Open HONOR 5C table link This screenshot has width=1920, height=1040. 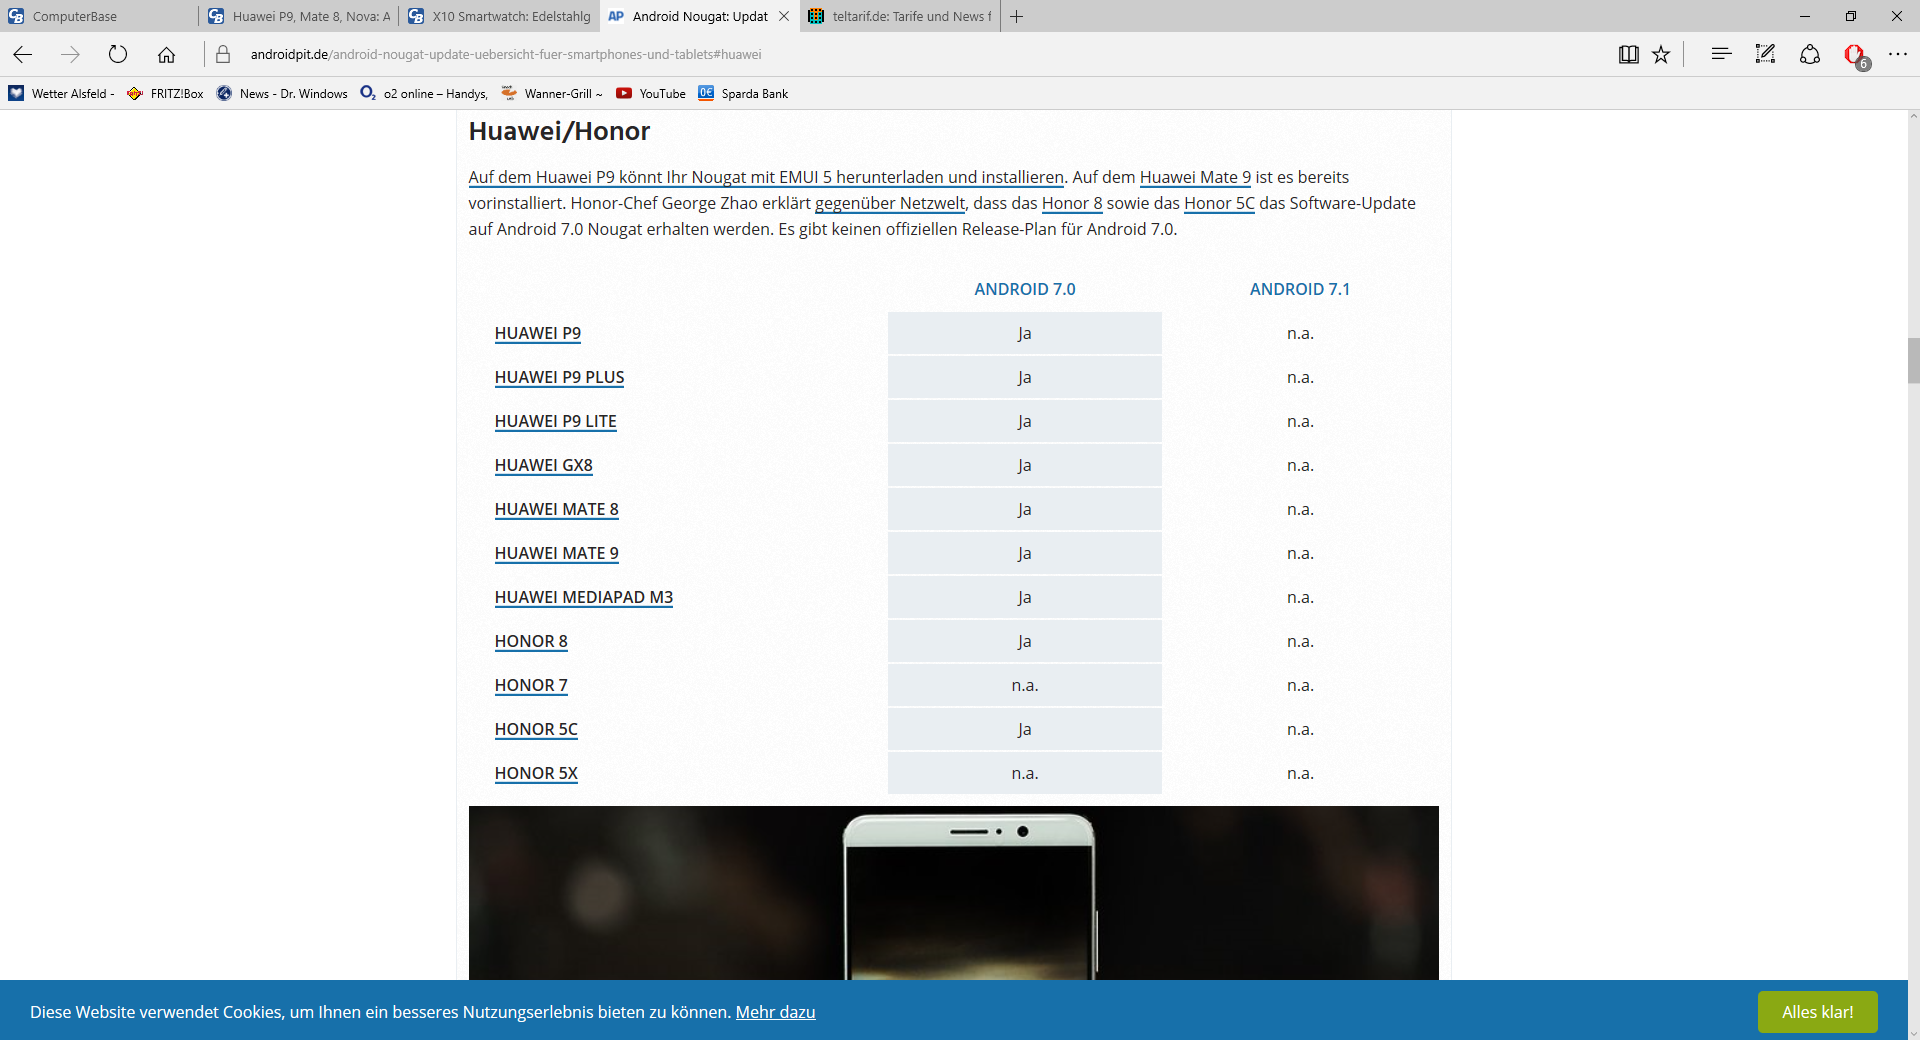[x=536, y=730]
